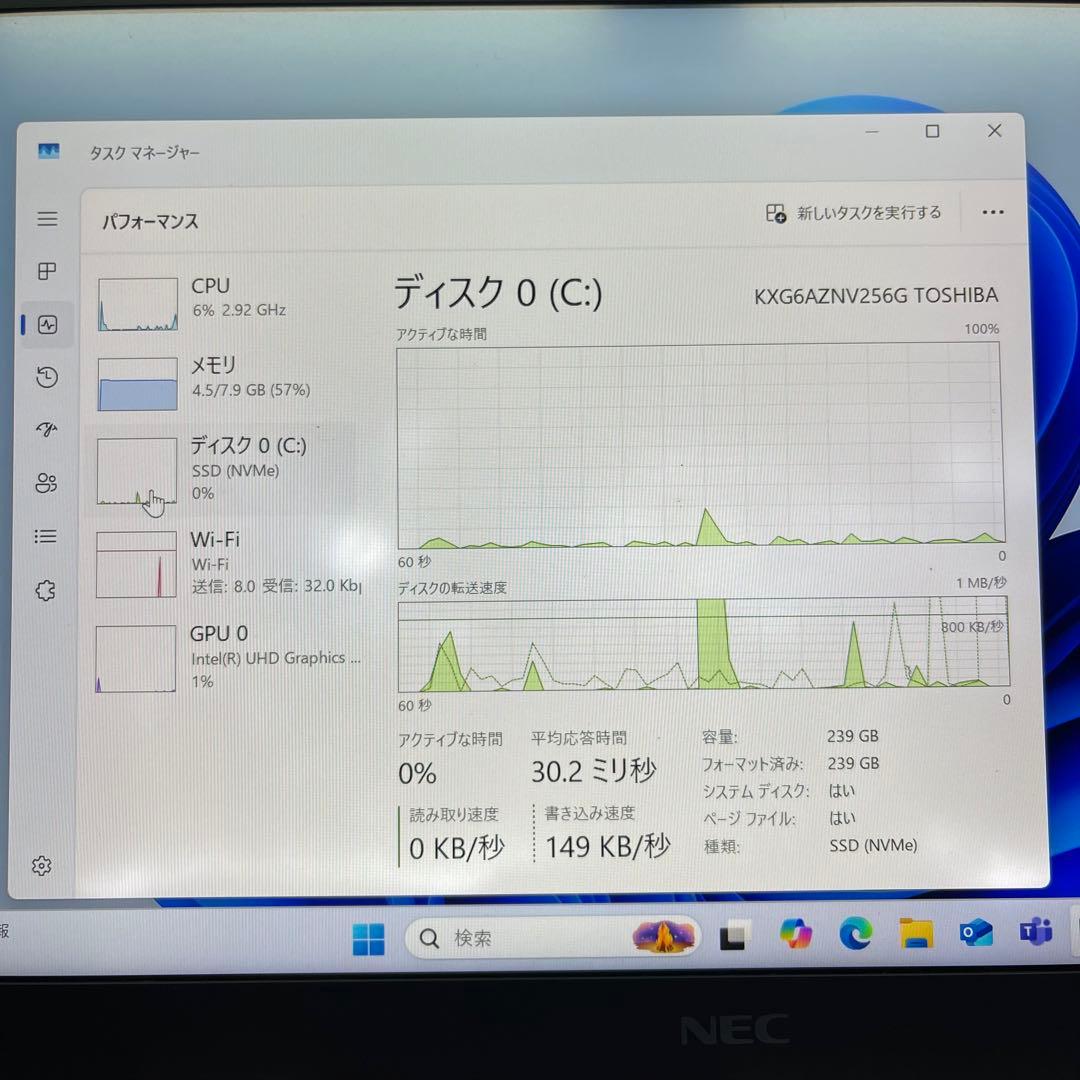
Task: Open the Processes page in Task Manager
Action: [46, 272]
